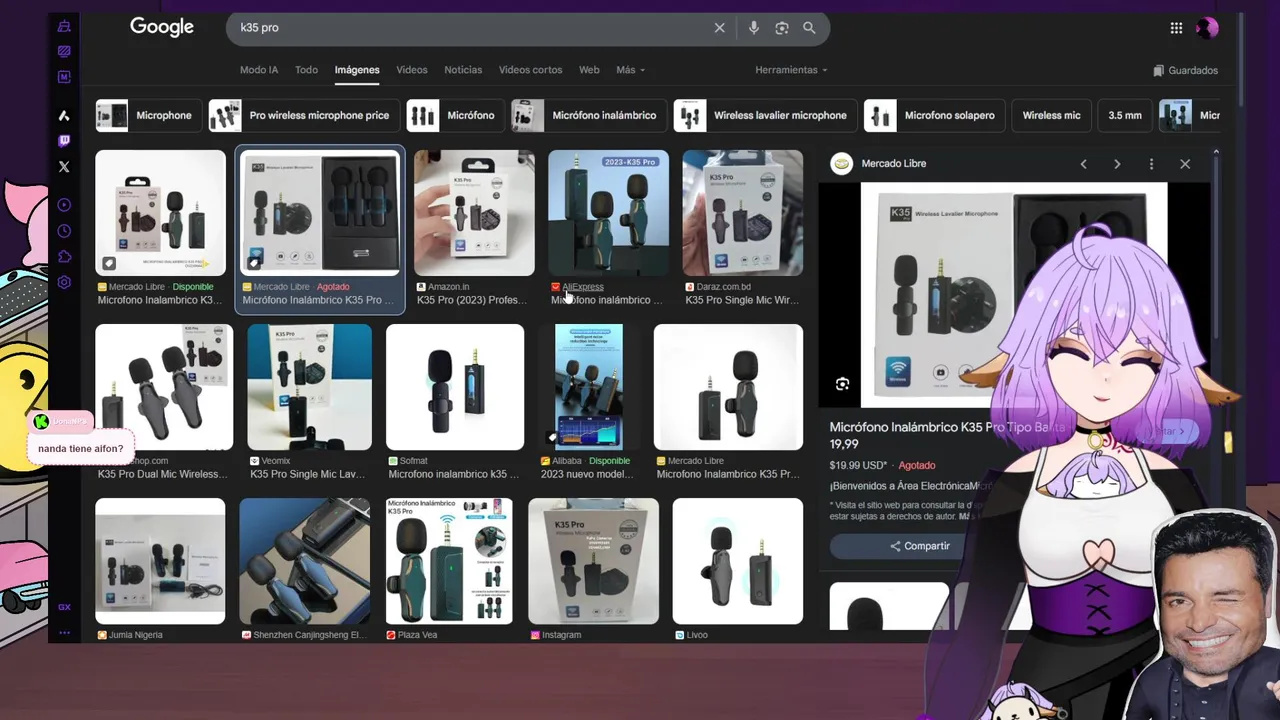This screenshot has width=1280, height=720.
Task: Switch to the Videos tab
Action: pos(412,70)
